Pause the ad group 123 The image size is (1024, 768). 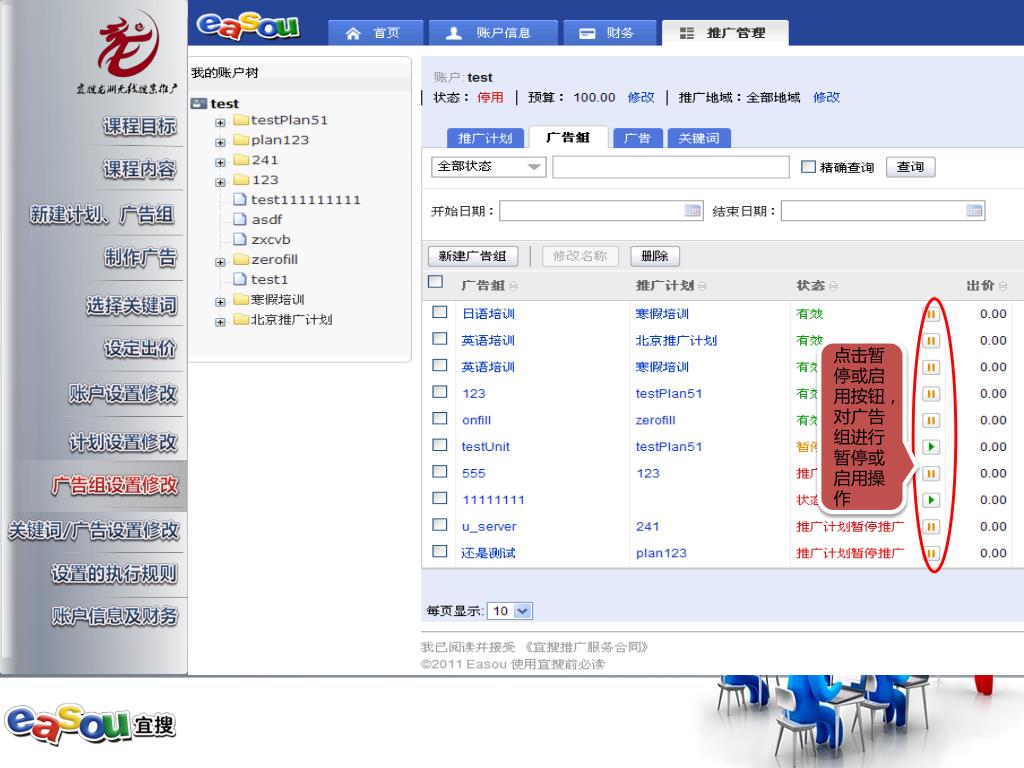pos(931,394)
